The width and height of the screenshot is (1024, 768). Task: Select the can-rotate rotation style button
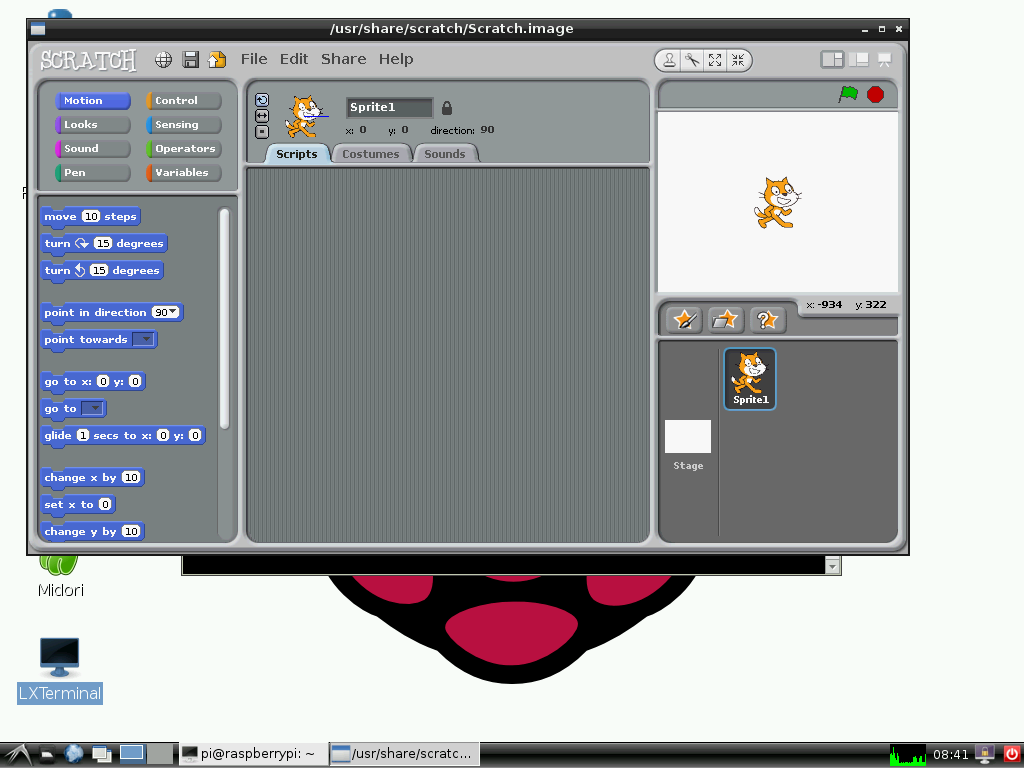[262, 100]
